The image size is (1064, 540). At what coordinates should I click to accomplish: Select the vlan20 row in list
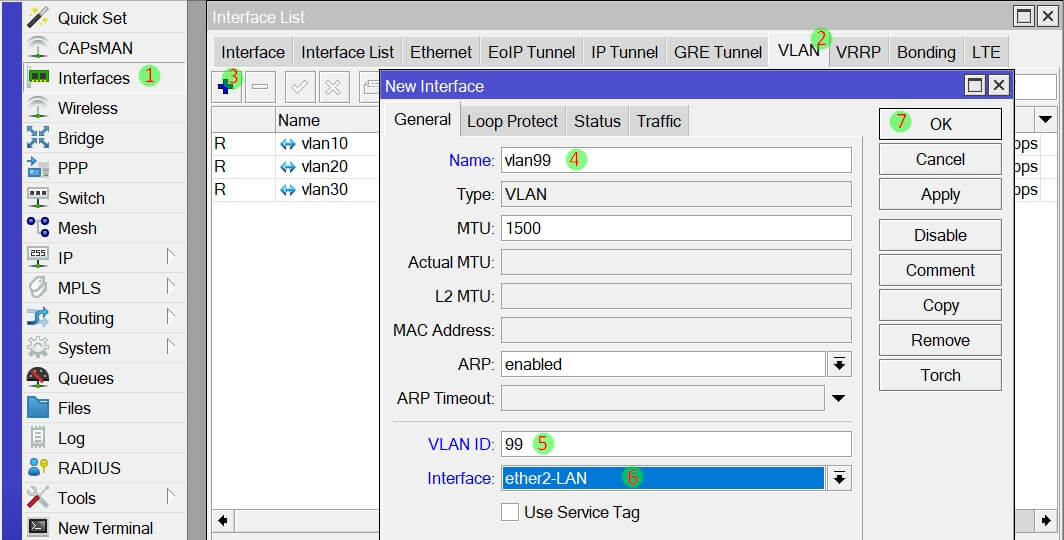(324, 166)
